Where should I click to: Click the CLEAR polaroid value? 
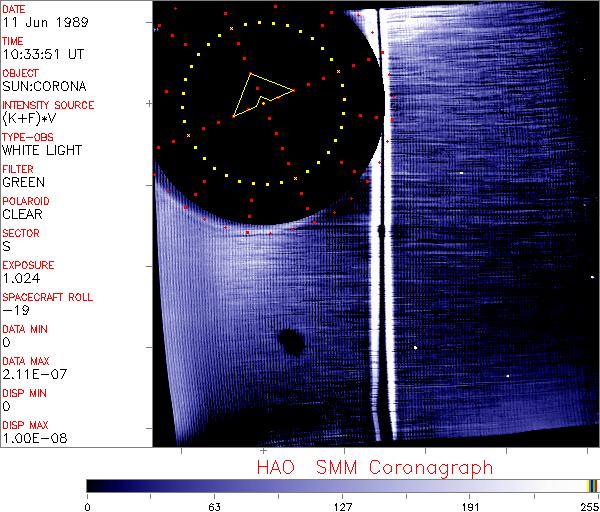click(23, 214)
